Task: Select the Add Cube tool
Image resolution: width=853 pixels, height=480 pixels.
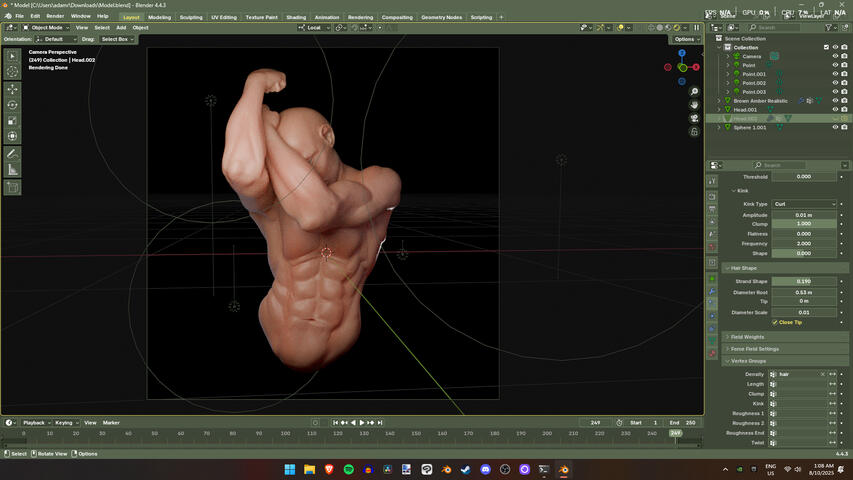Action: [12, 188]
